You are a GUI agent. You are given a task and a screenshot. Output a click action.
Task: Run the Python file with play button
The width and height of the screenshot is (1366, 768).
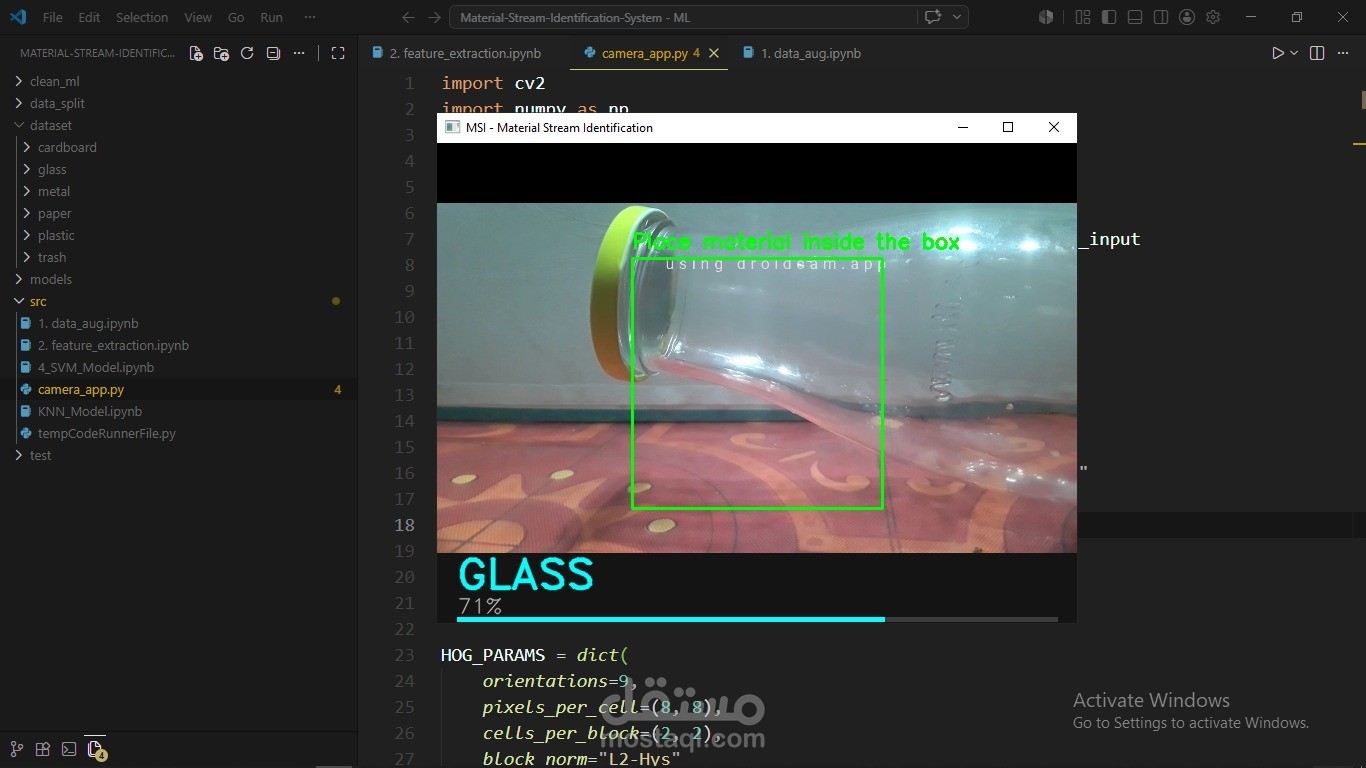(1277, 54)
